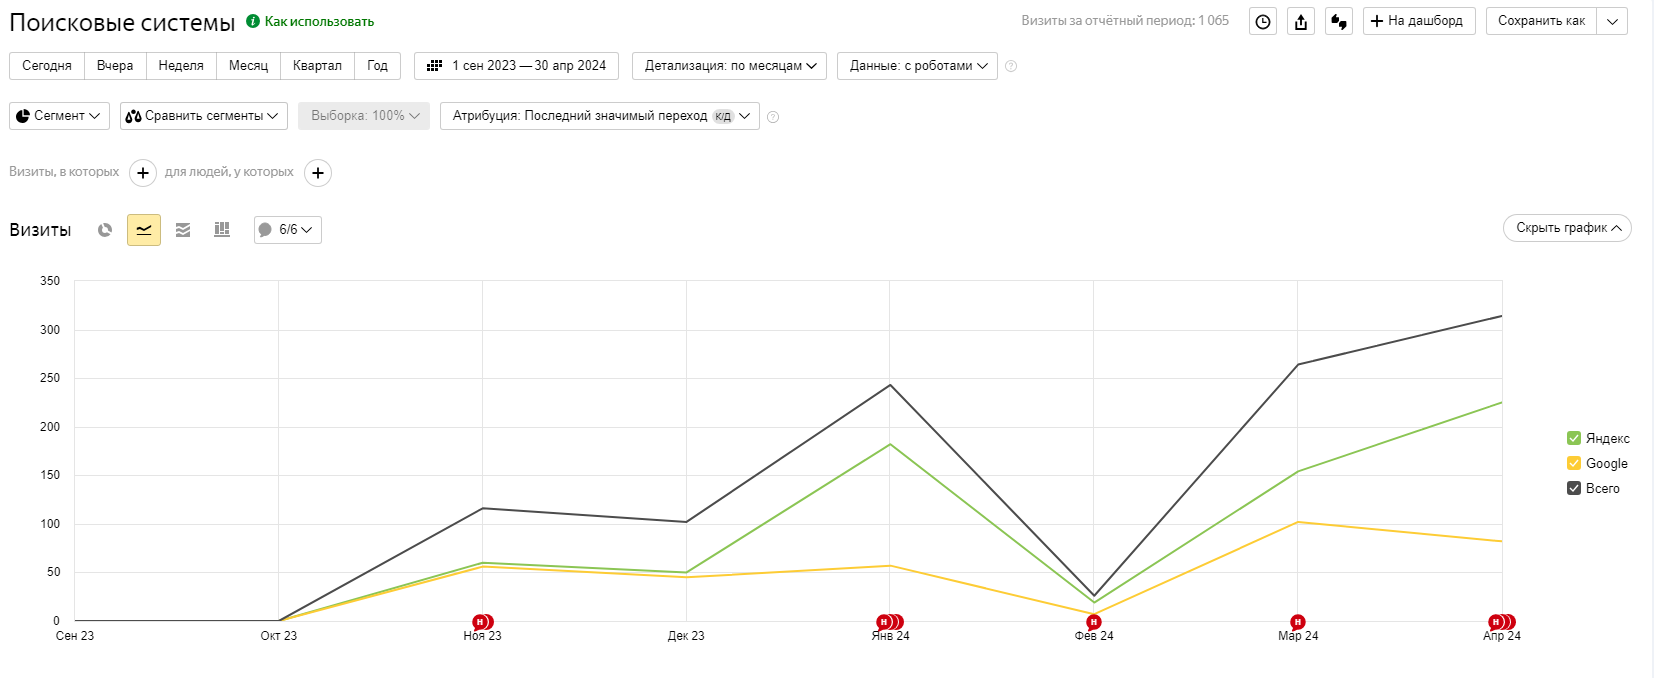This screenshot has width=1654, height=678.
Task: Click the compare periods icon
Action: pos(1339,21)
